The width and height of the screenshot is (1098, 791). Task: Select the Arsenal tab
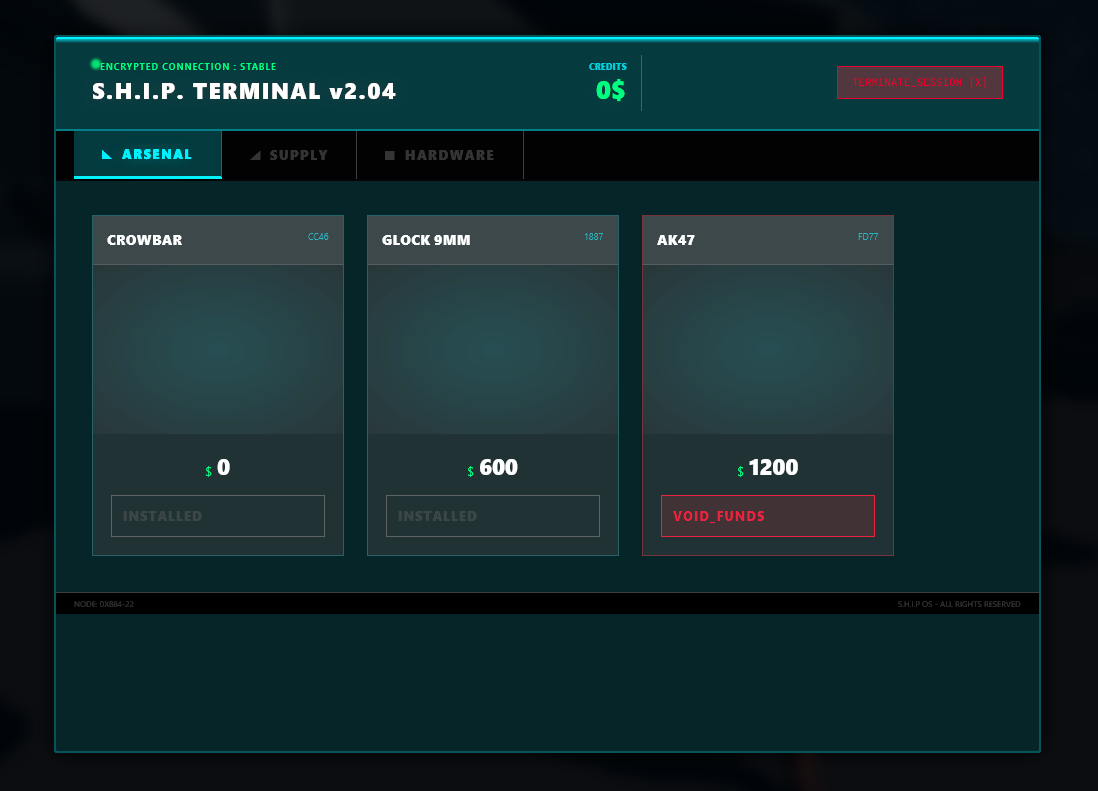click(148, 155)
